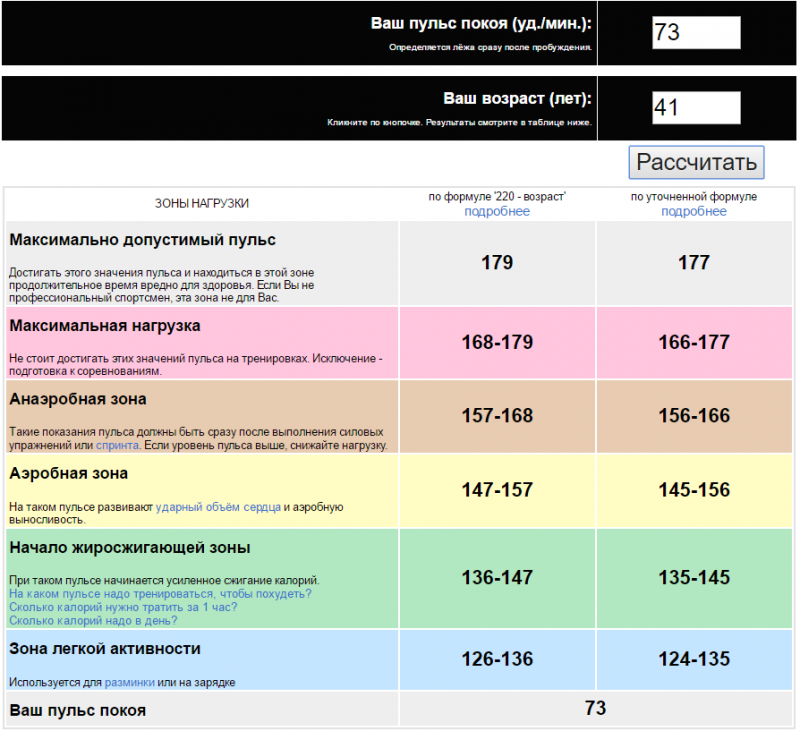The width and height of the screenshot is (800, 731).
Task: Click the 126-136 light activity cell
Action: tap(497, 659)
